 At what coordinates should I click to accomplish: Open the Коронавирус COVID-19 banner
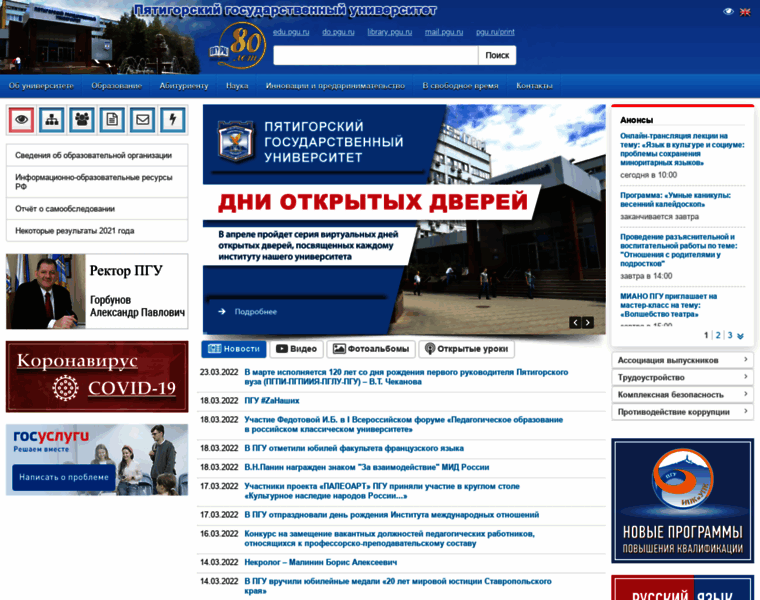pos(97,377)
